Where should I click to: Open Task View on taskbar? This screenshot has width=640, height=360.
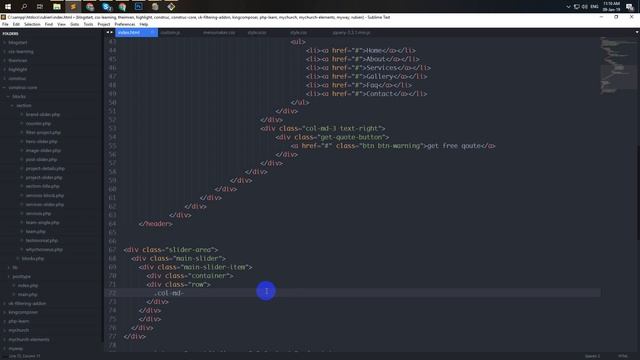click(x=40, y=6)
